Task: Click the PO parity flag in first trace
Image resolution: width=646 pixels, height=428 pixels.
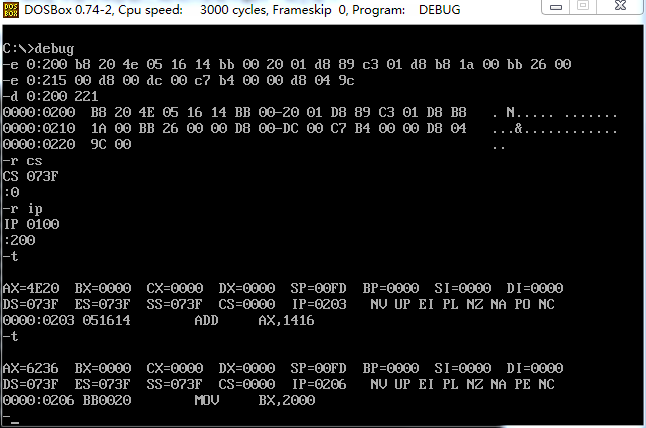Action: tap(522, 304)
